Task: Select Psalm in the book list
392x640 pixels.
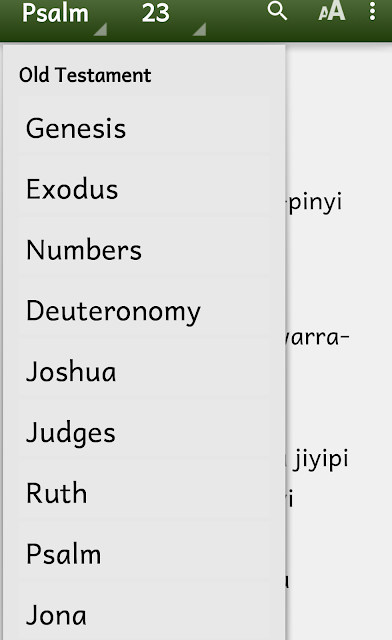Action: click(x=144, y=554)
